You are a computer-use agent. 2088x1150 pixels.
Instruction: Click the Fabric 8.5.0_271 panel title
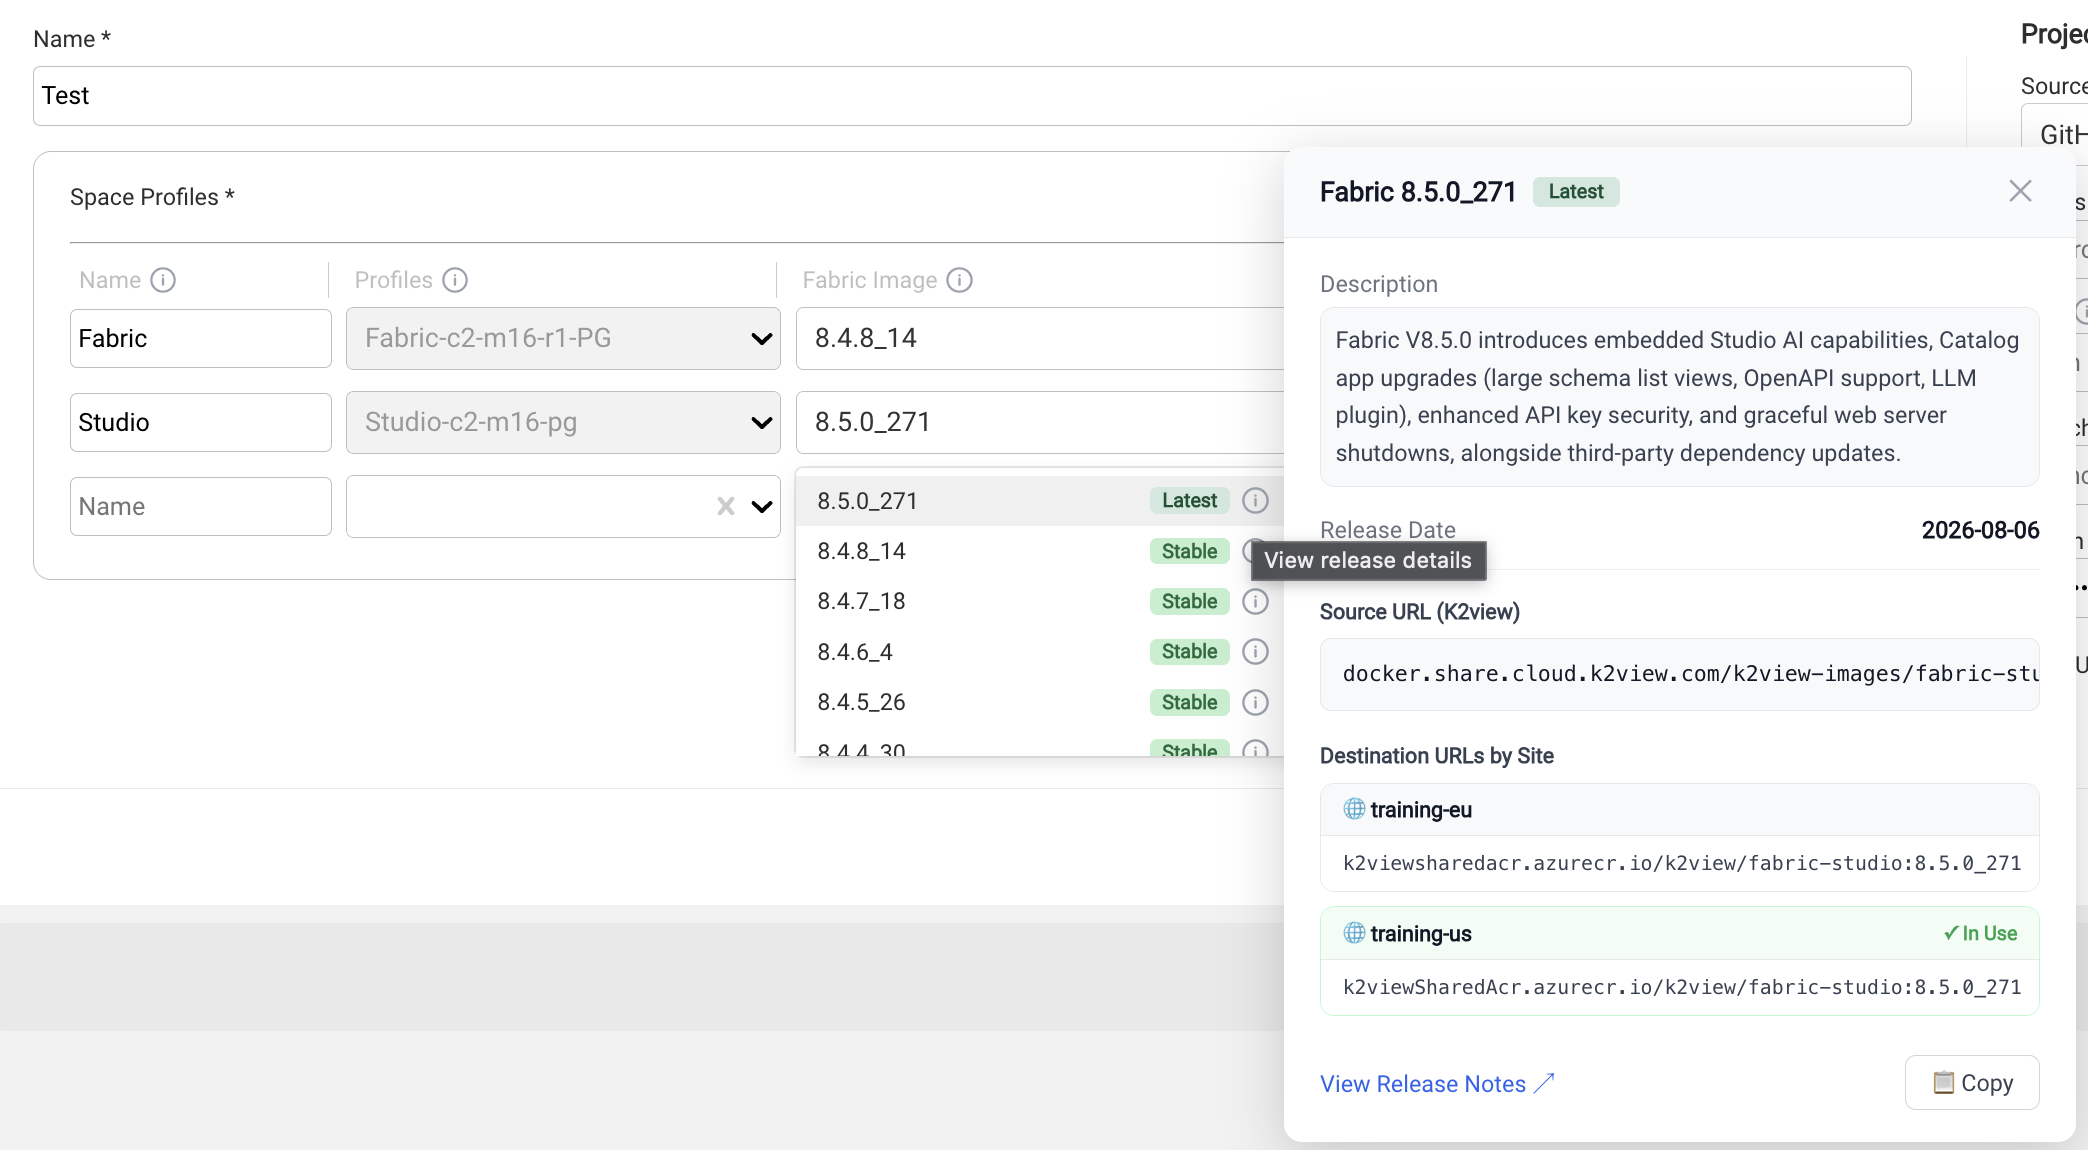pos(1418,192)
